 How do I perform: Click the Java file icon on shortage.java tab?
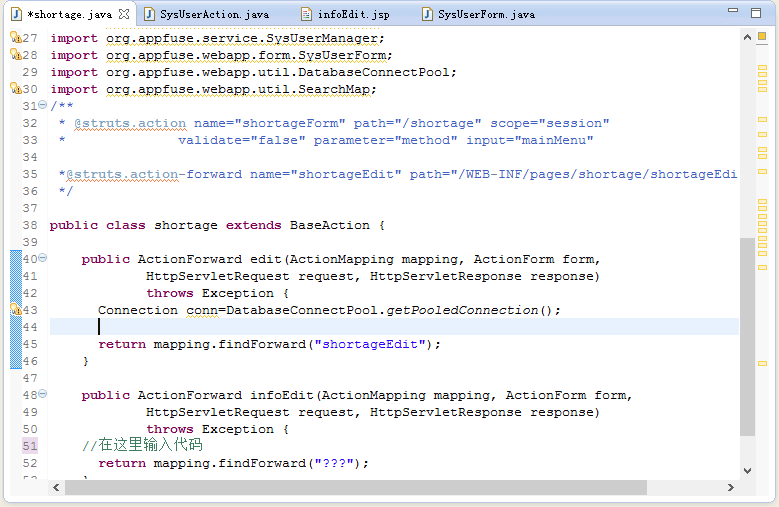16,14
